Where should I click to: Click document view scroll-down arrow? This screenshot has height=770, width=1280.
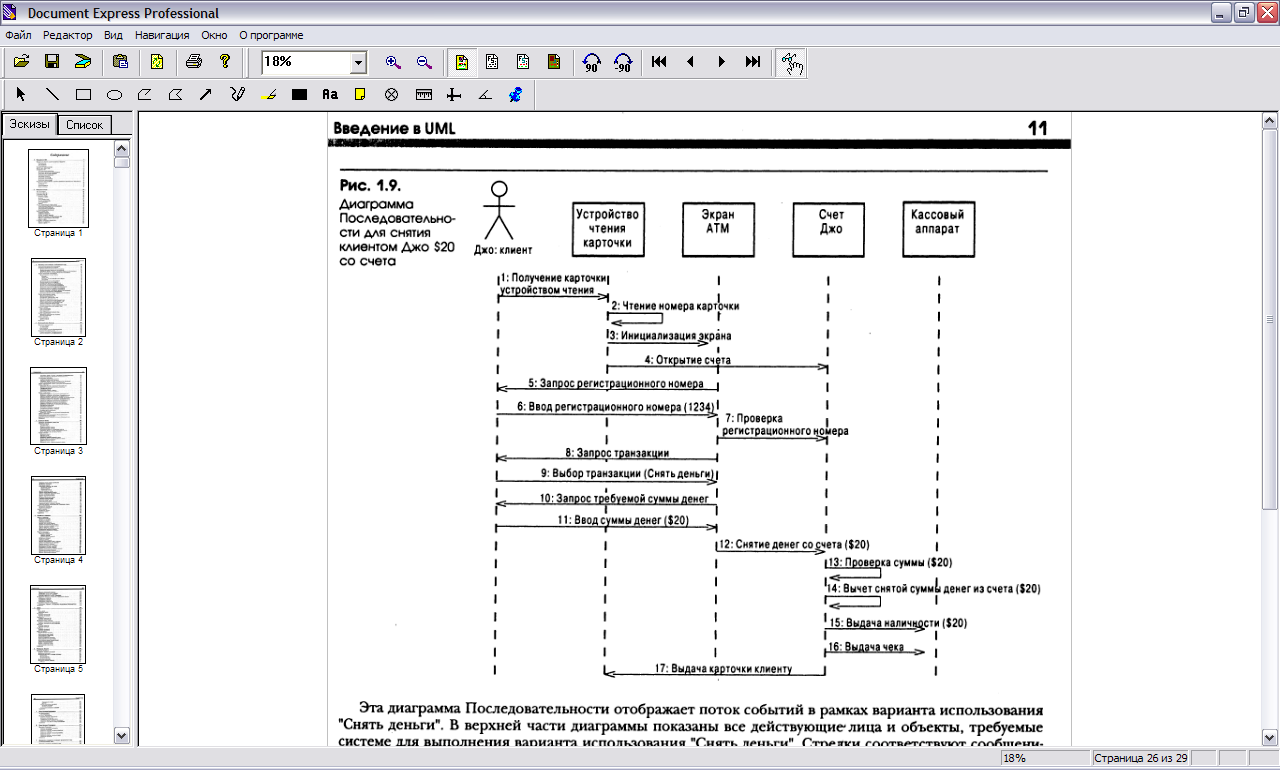1271,737
